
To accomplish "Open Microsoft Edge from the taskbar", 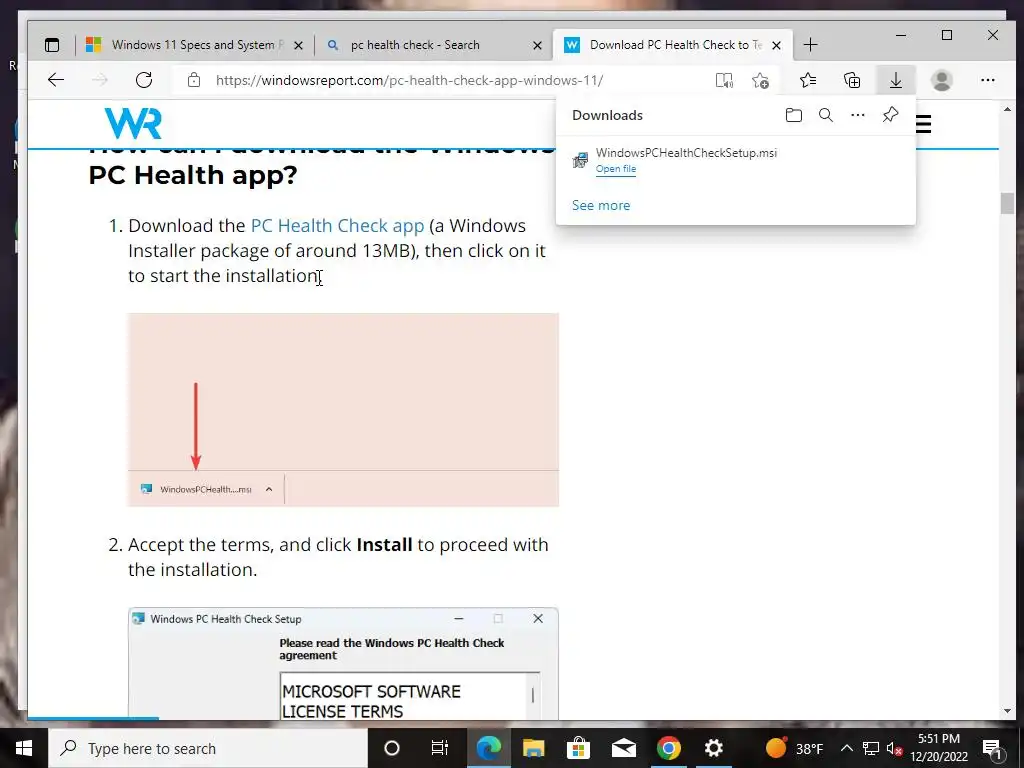I will (x=488, y=748).
